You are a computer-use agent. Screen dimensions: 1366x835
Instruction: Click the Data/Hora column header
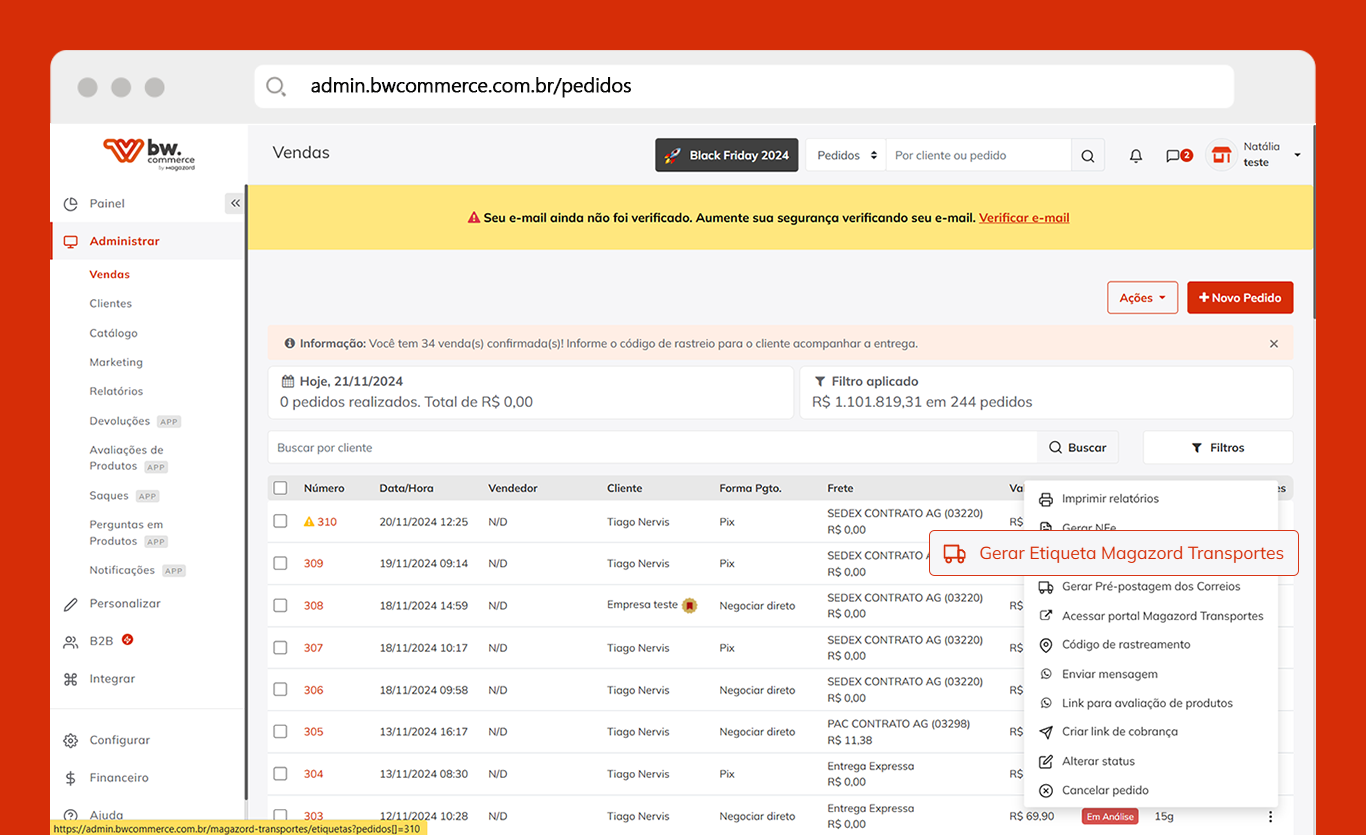(406, 488)
